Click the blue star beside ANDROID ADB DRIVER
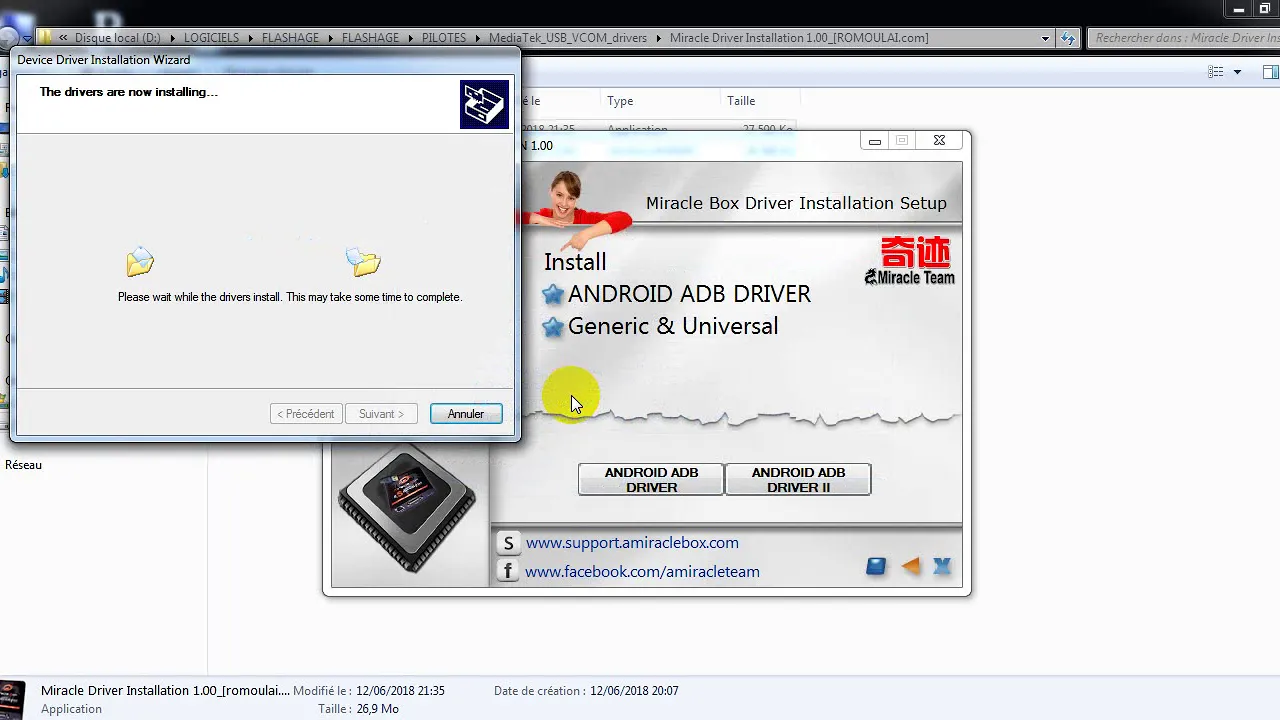 [x=553, y=295]
